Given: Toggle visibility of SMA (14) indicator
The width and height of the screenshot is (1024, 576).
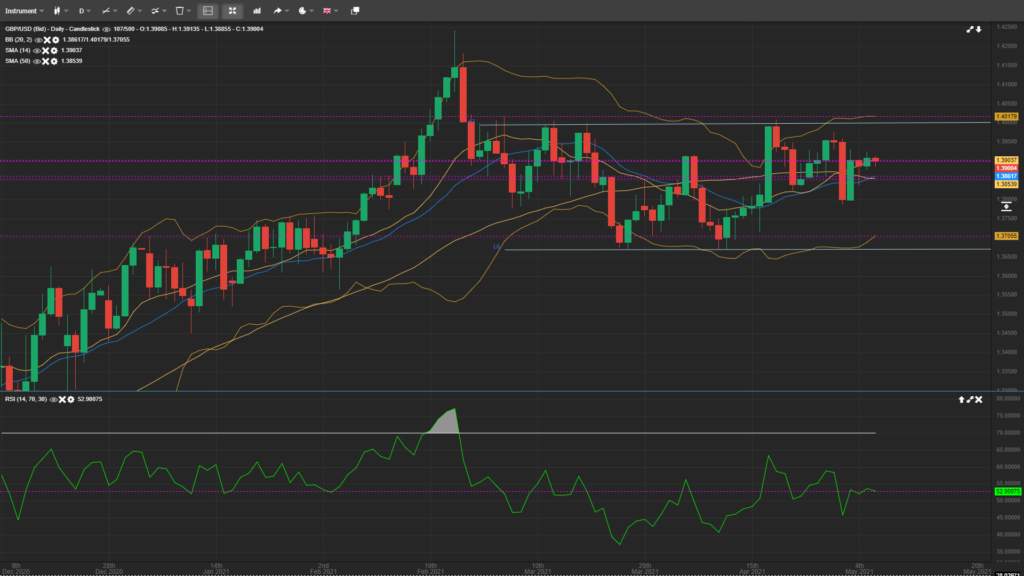Looking at the screenshot, I should 37,50.
